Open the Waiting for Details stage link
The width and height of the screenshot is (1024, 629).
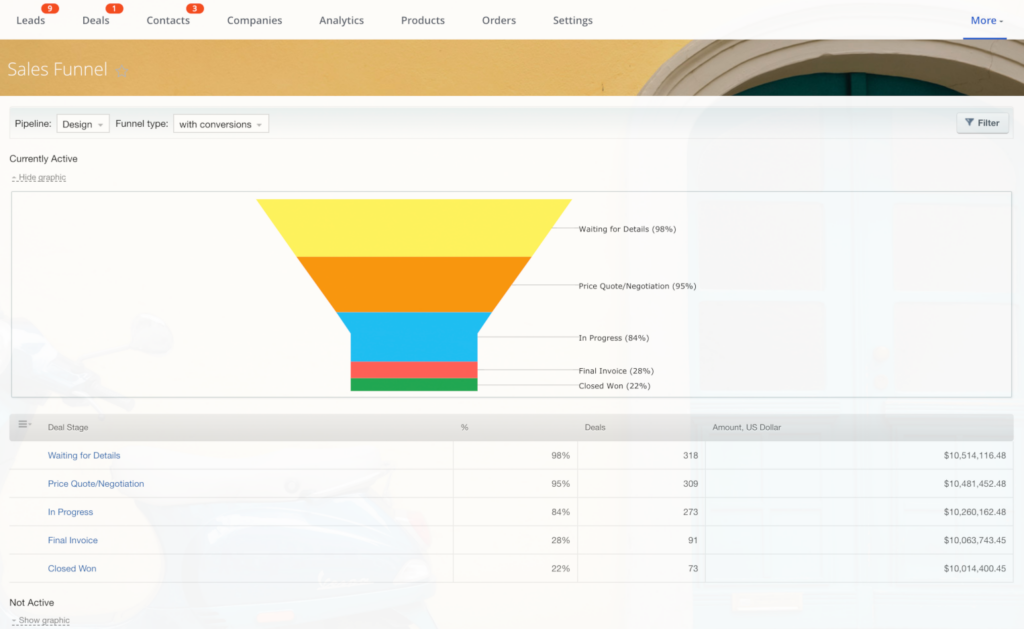pyautogui.click(x=84, y=456)
